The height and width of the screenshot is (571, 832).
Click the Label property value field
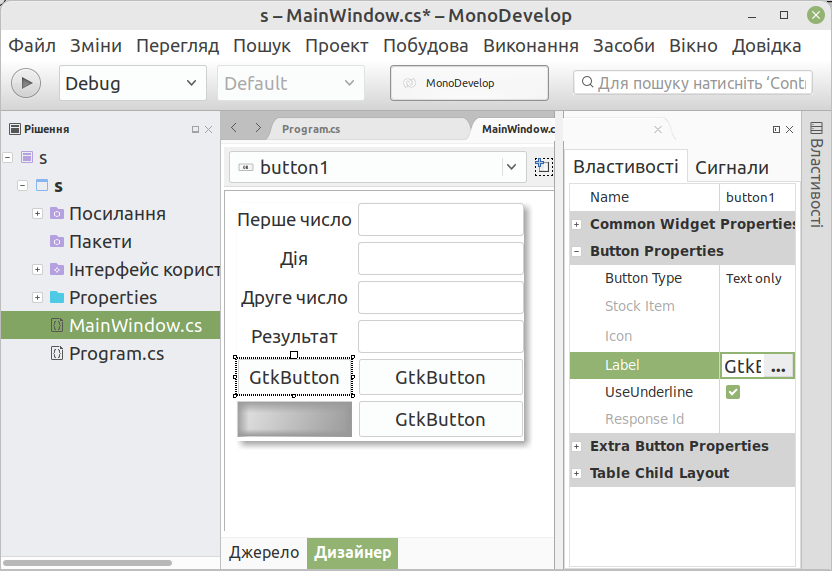click(x=743, y=366)
